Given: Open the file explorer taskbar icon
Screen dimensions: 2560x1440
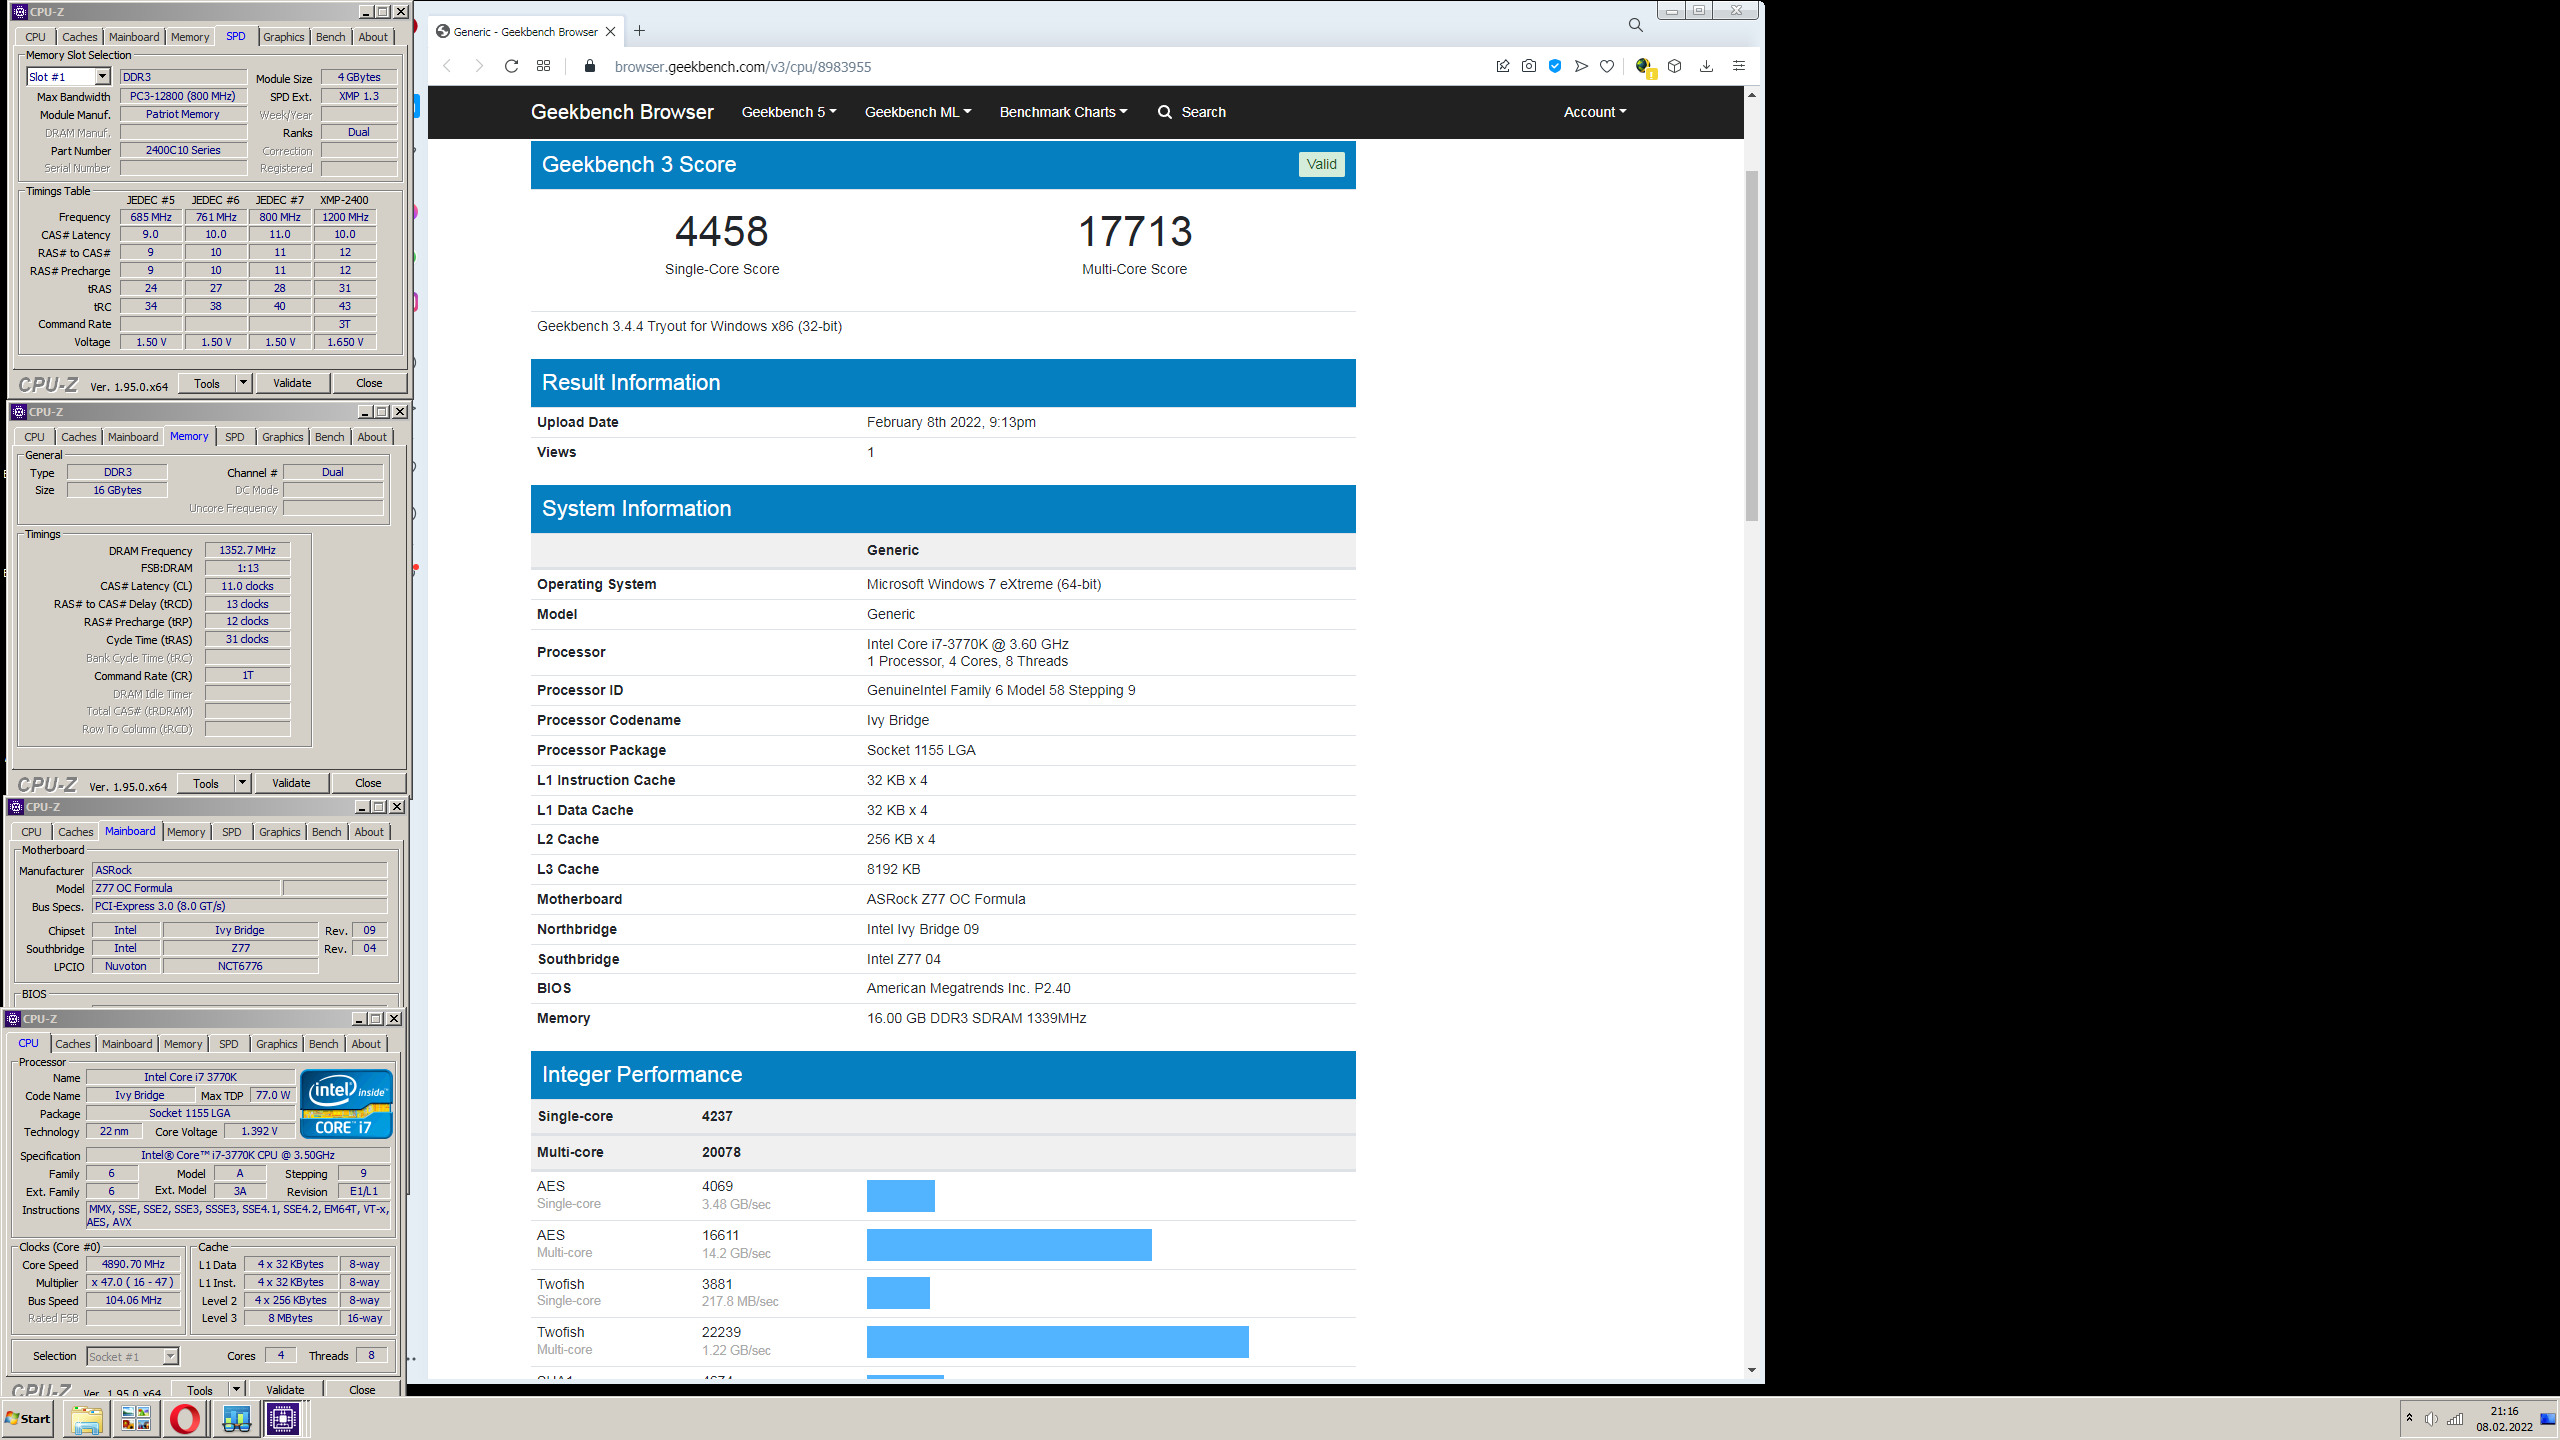Looking at the screenshot, I should [87, 1418].
